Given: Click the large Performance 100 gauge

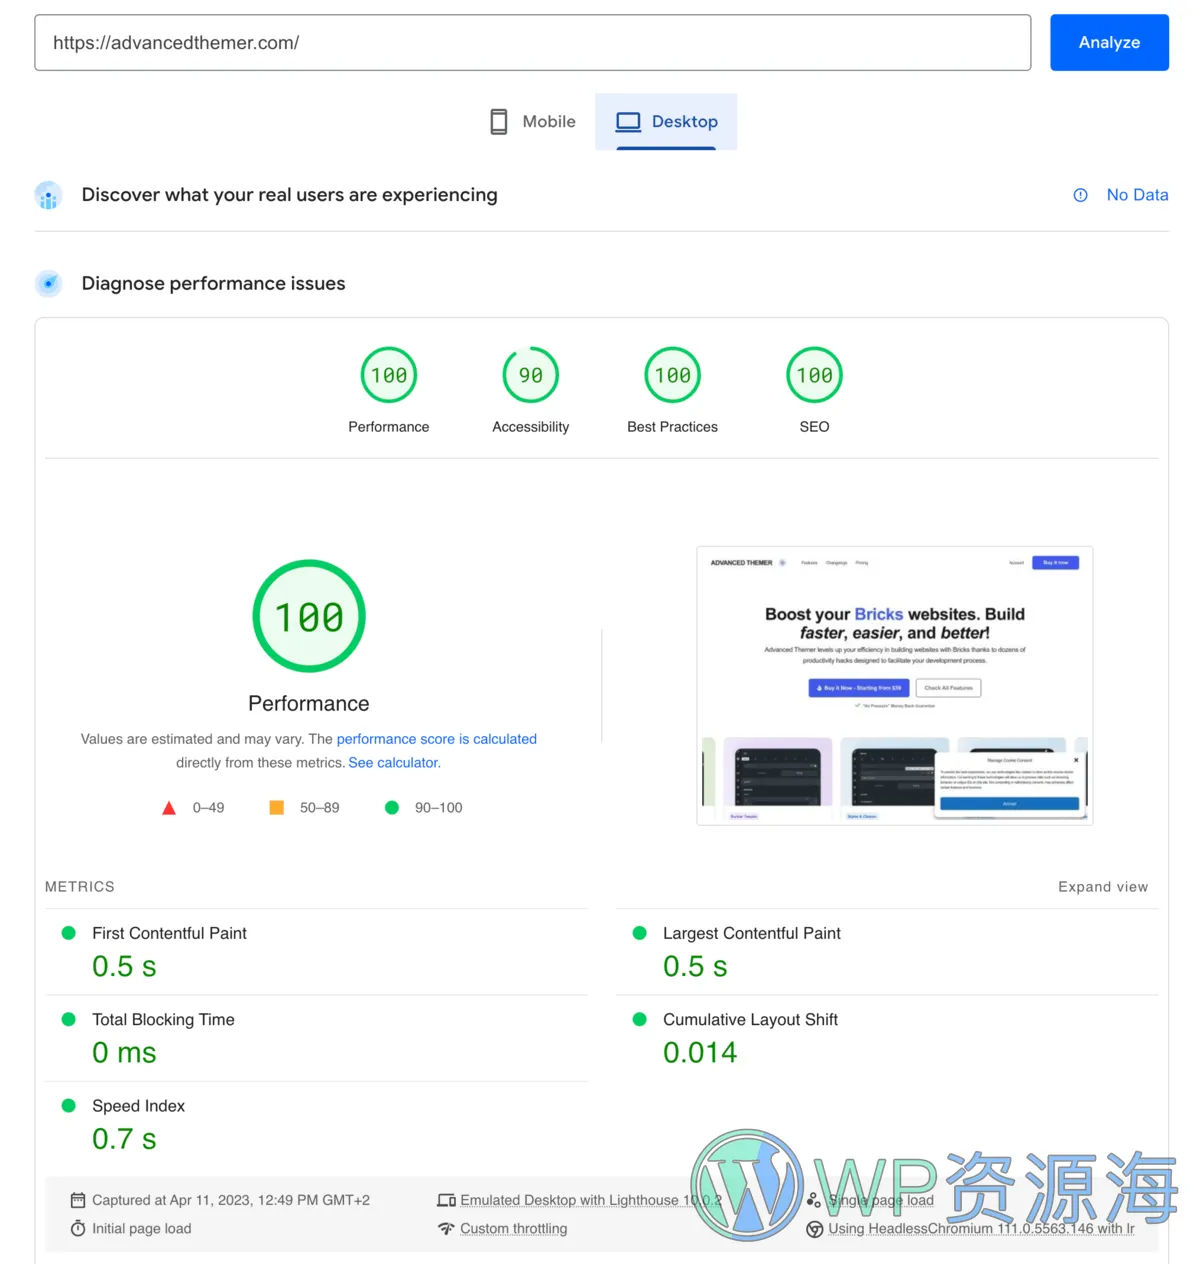Looking at the screenshot, I should click(x=309, y=616).
